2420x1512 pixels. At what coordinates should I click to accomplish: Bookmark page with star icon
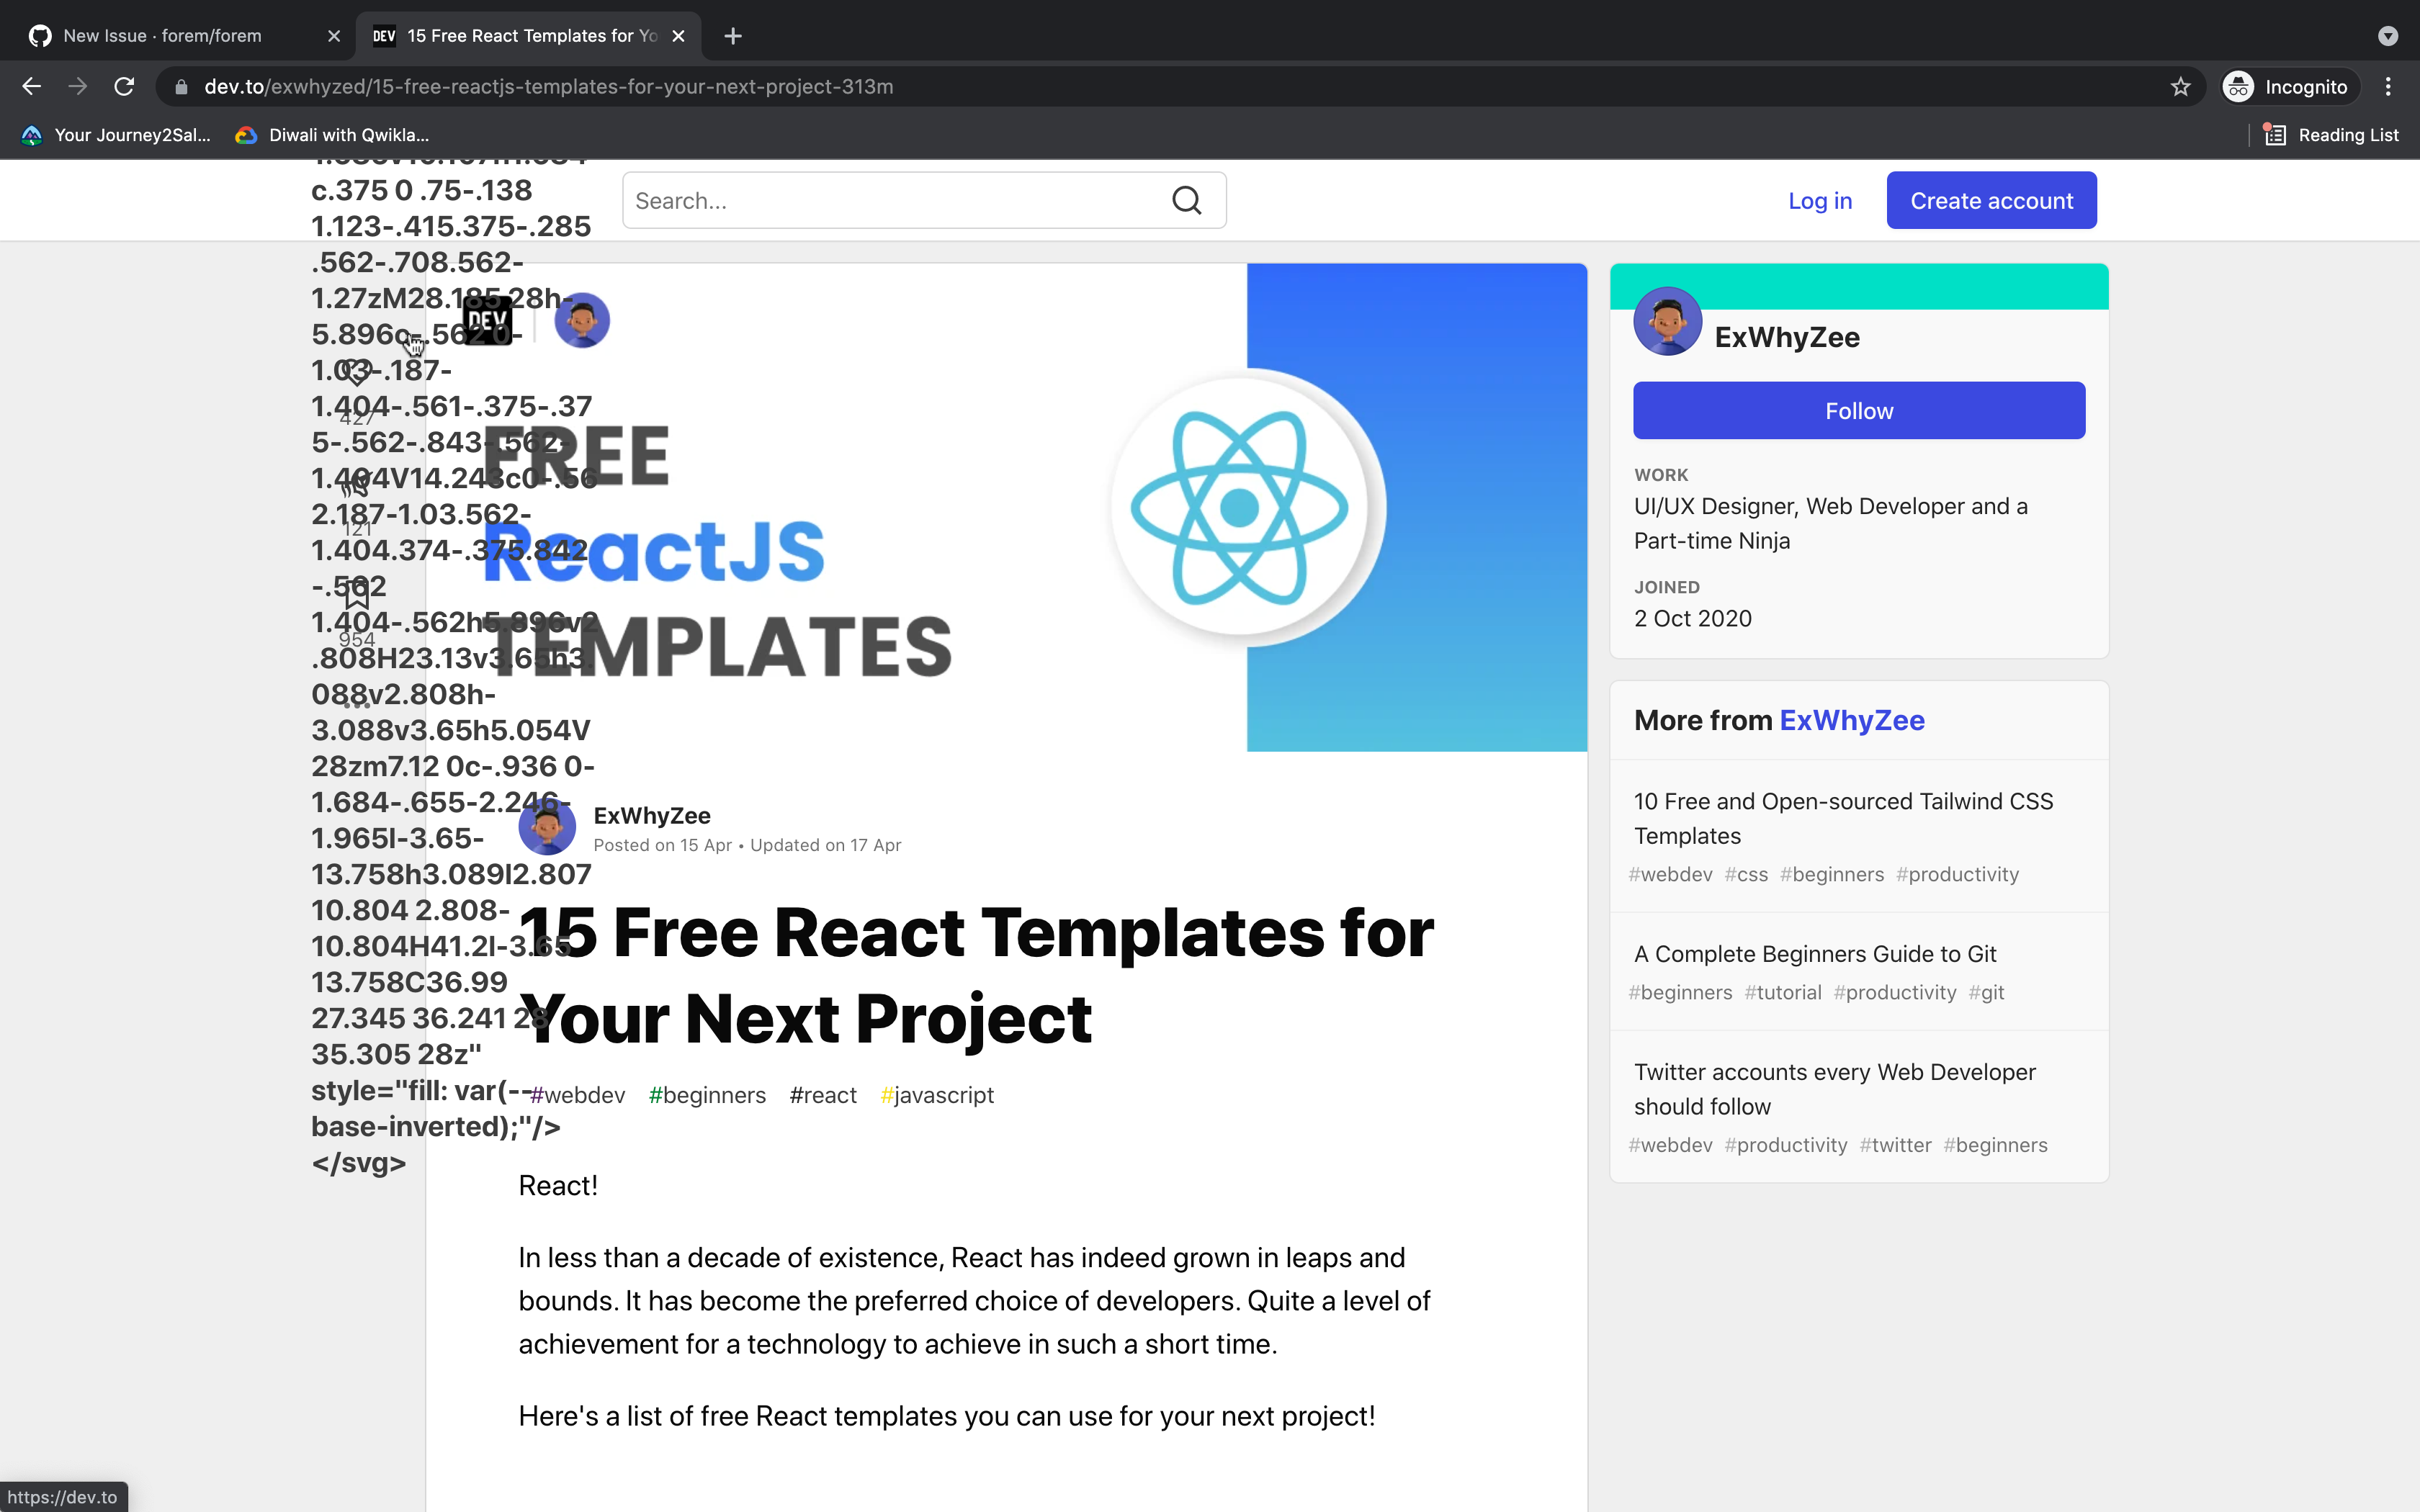[2180, 87]
